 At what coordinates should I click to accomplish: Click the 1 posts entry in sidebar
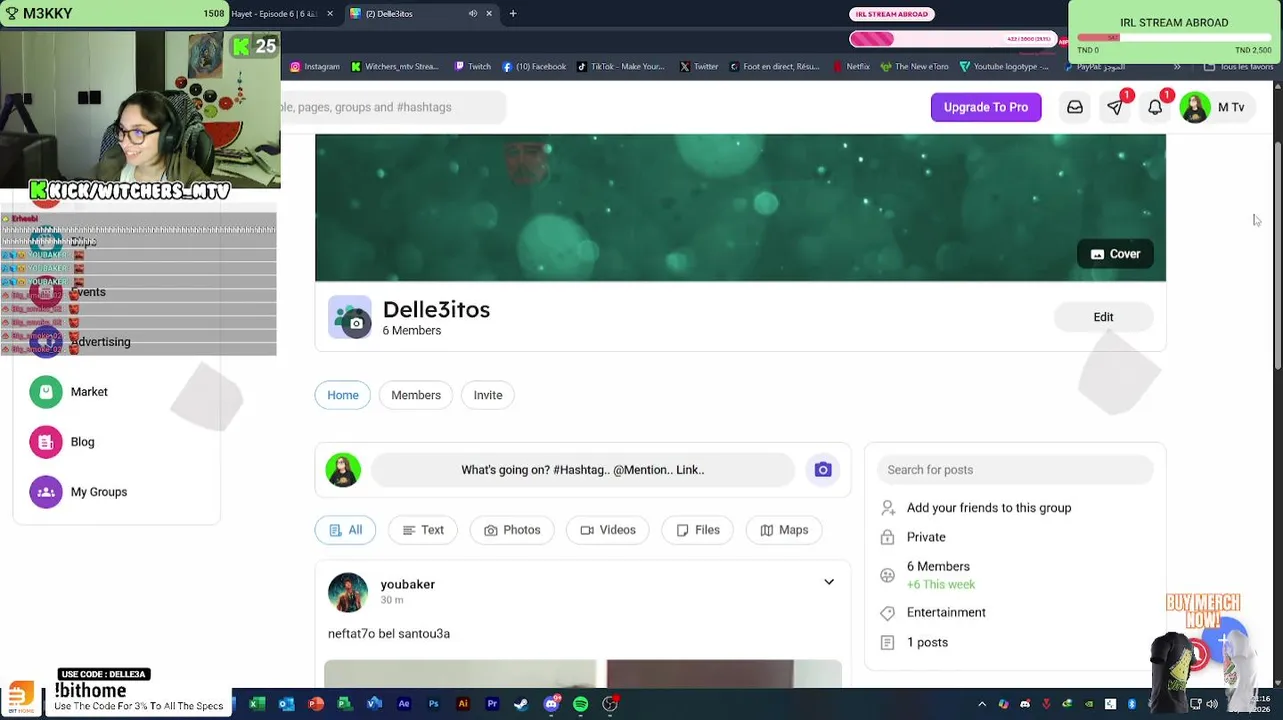(927, 642)
